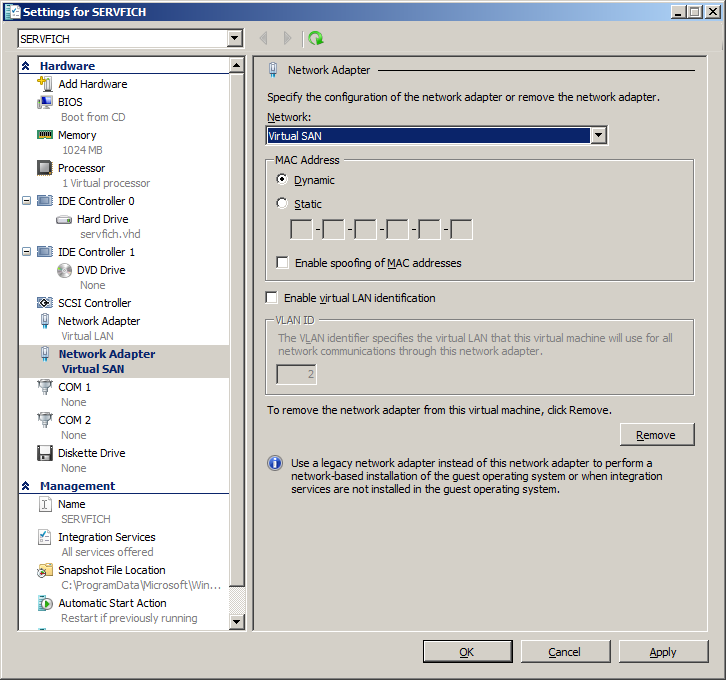
Task: Click the servfich.vhd text under Hard Drive
Action: (x=110, y=234)
